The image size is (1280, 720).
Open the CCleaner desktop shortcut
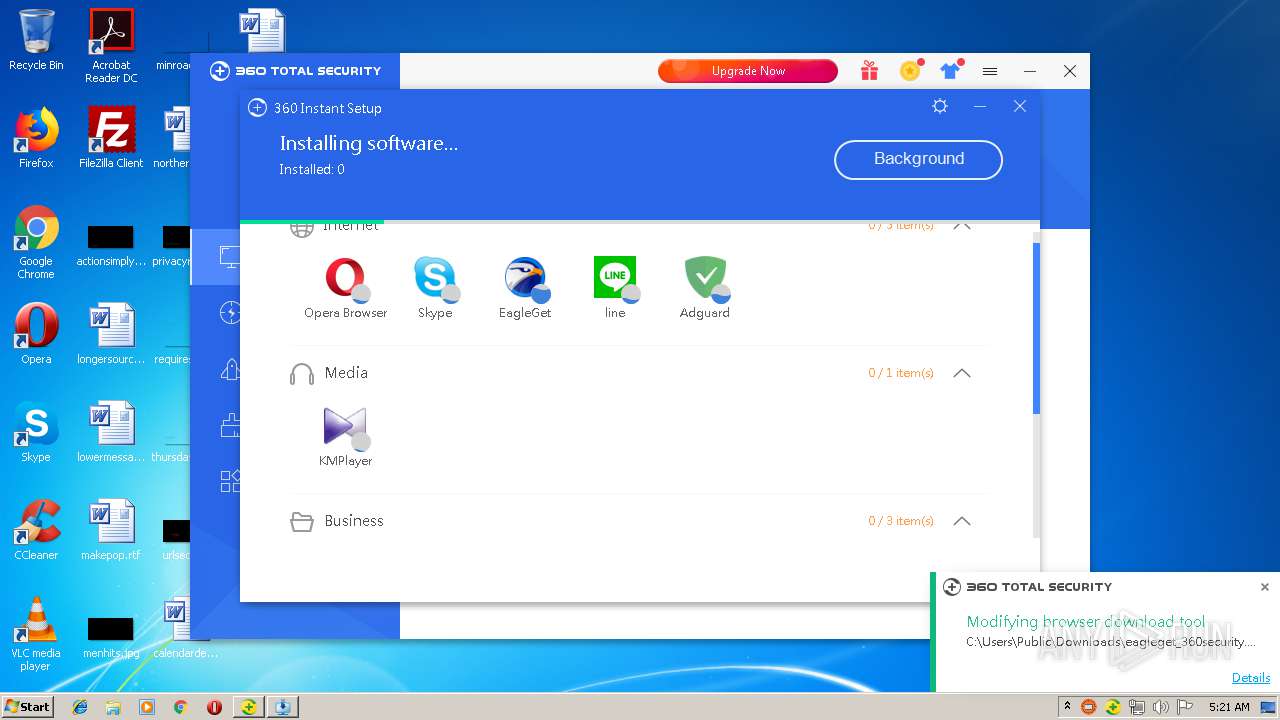36,530
